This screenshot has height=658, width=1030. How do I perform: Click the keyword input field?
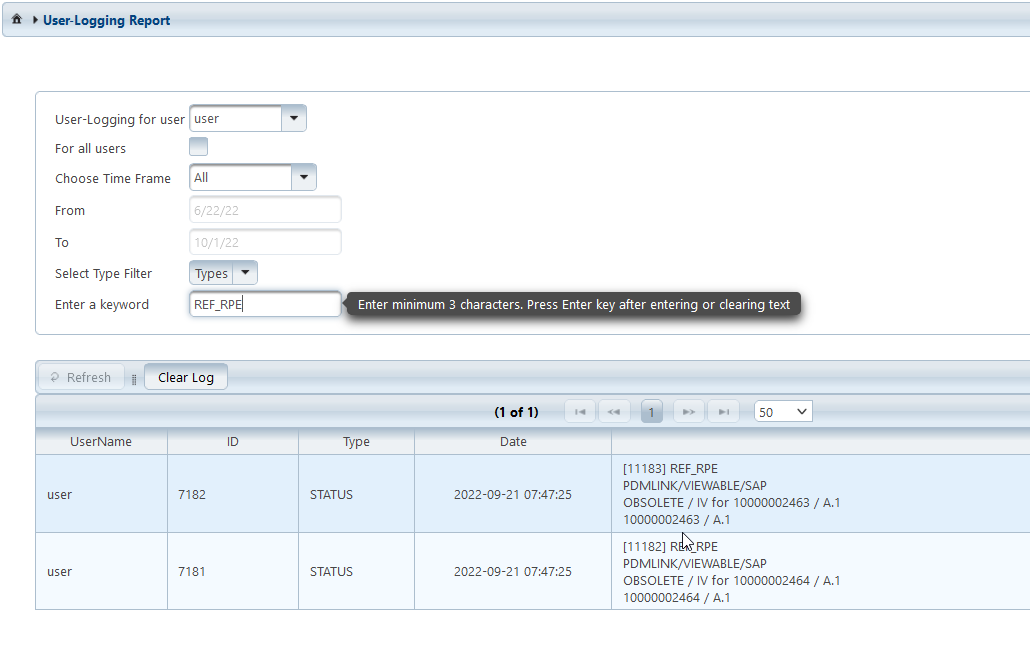(x=265, y=305)
